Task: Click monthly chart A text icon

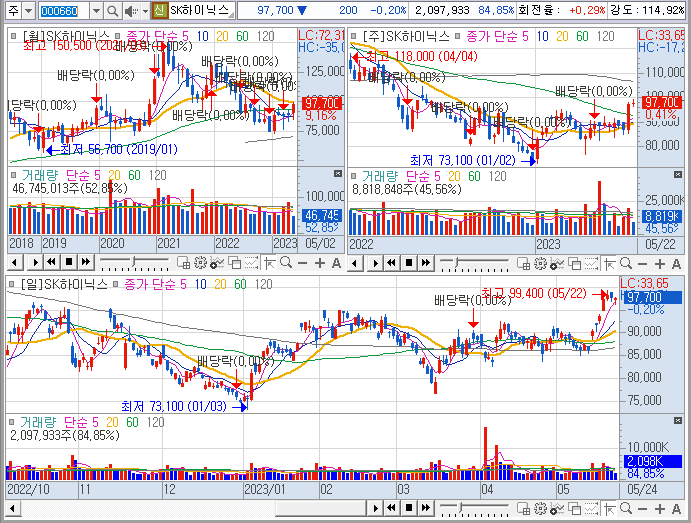Action: click(336, 263)
